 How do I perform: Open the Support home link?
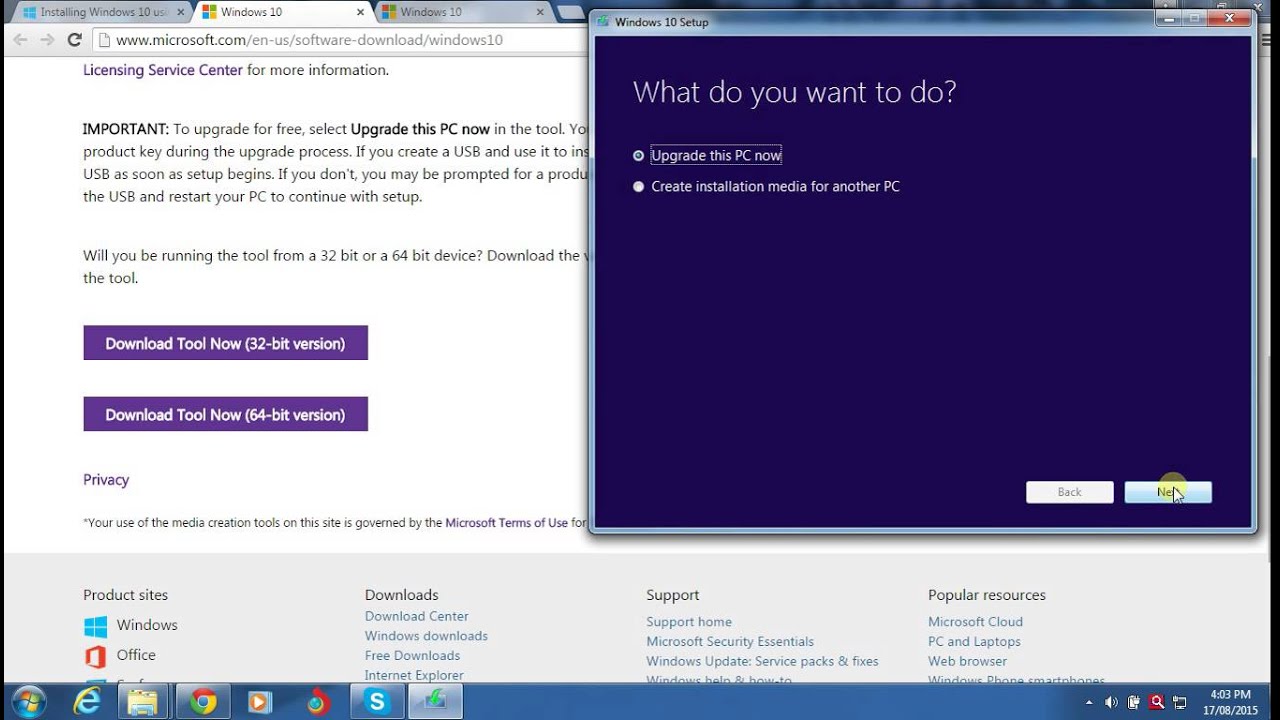[x=689, y=622]
